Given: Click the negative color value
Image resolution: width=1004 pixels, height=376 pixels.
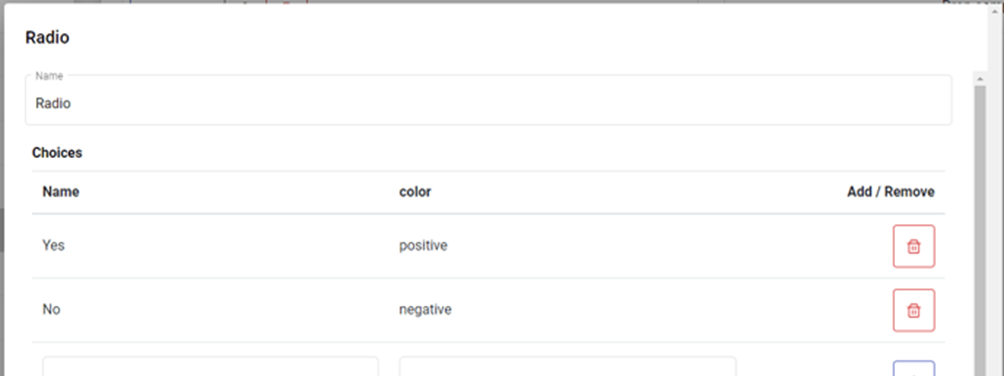Looking at the screenshot, I should [x=425, y=309].
